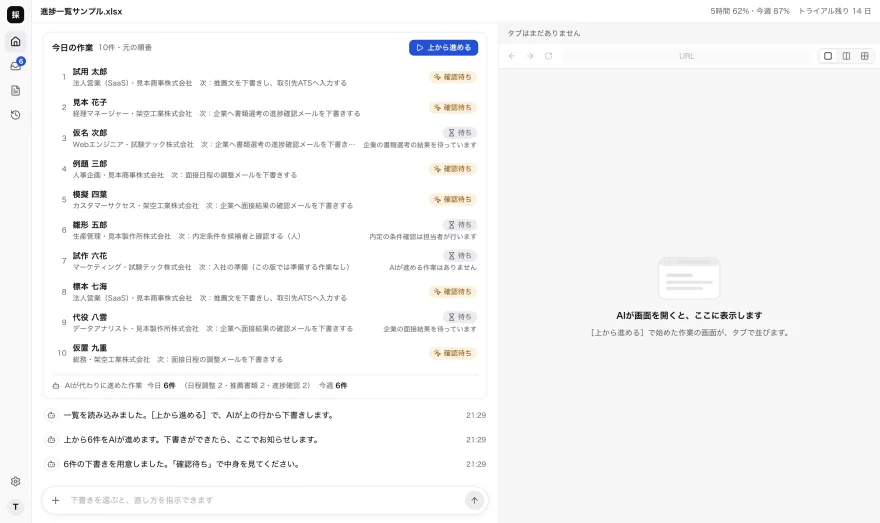880x523 pixels.
Task: Select the name 試用 太郎
Action: pyautogui.click(x=90, y=72)
